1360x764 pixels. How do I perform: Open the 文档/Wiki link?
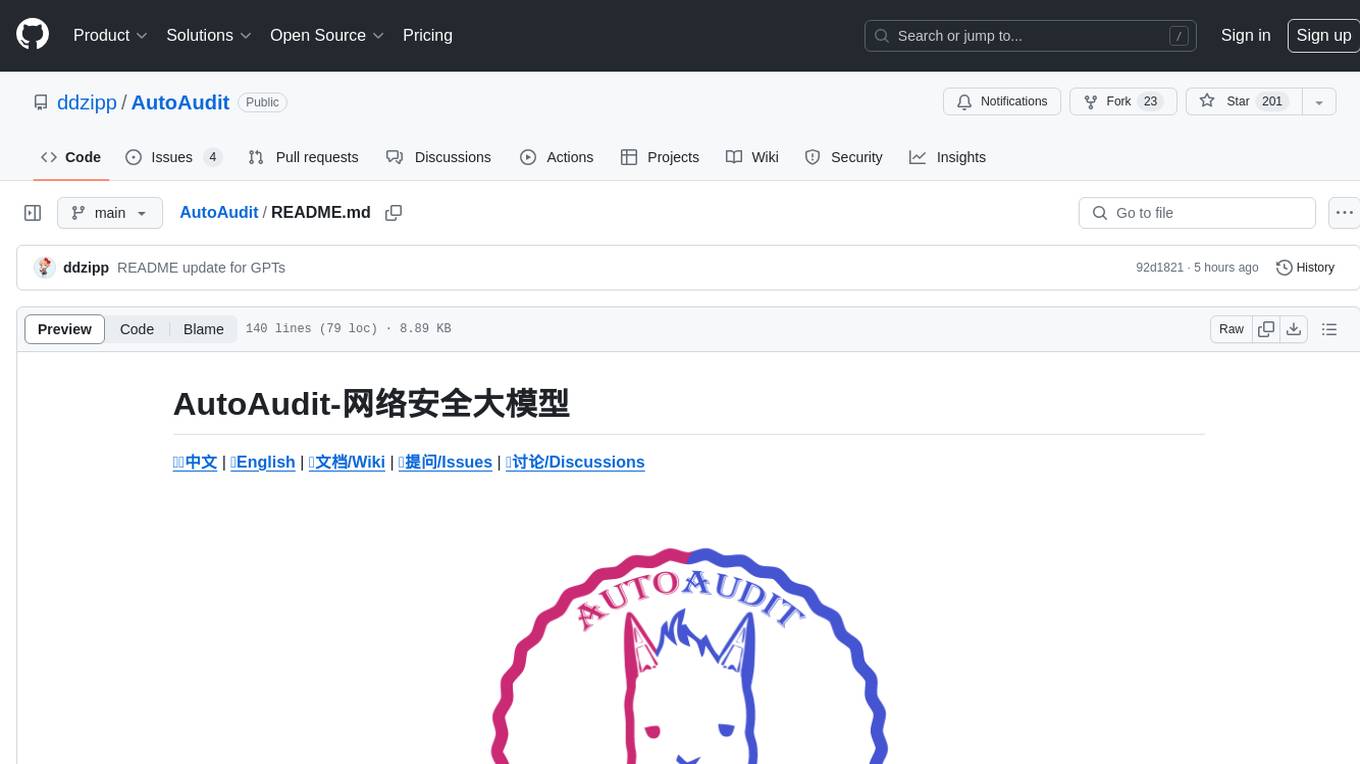point(347,462)
